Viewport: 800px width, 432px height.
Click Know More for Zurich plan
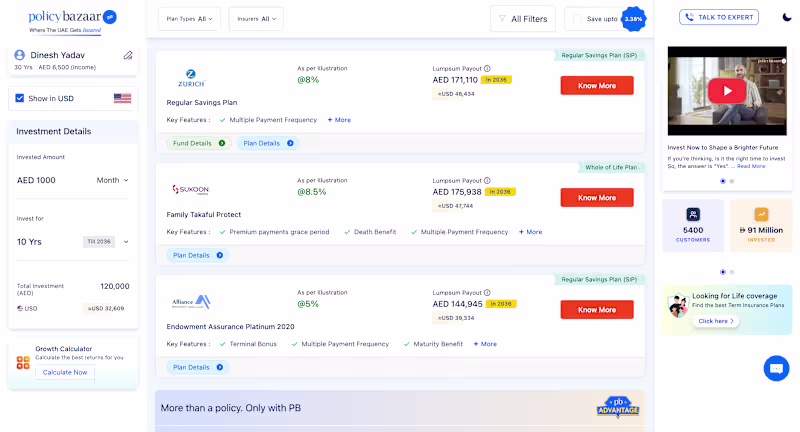(597, 86)
